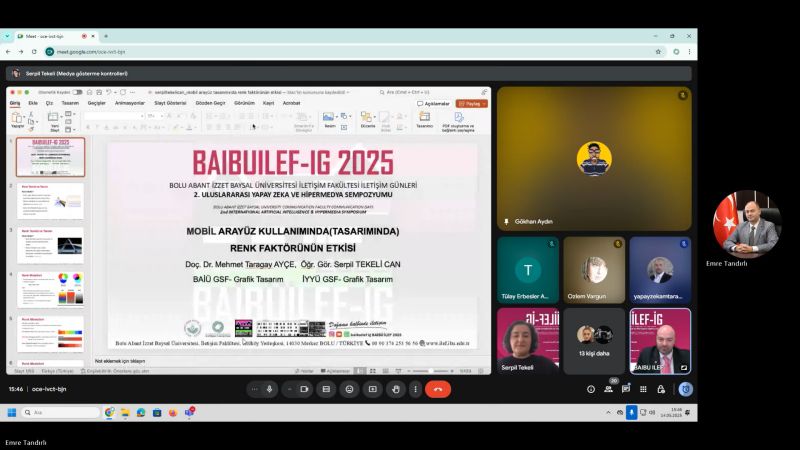Click the undo arrow in PowerPoint title bar

108,92
